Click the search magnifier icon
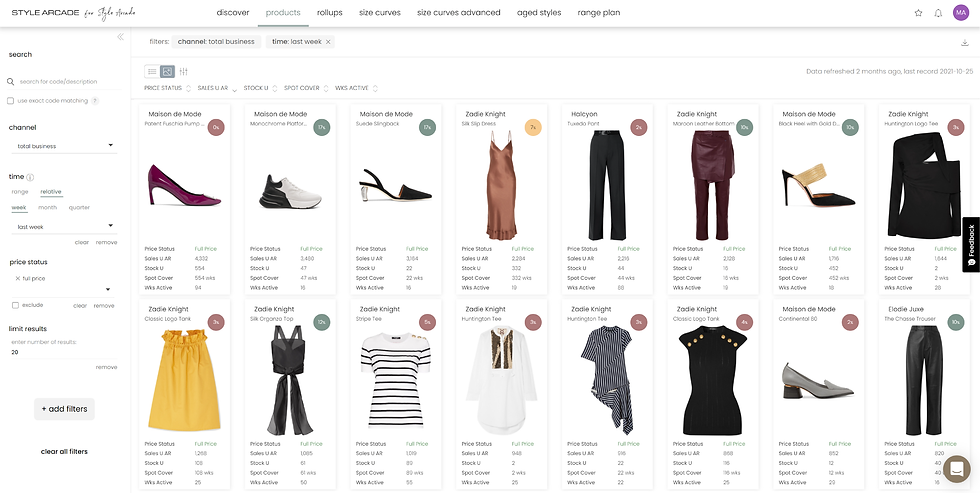 pyautogui.click(x=11, y=82)
